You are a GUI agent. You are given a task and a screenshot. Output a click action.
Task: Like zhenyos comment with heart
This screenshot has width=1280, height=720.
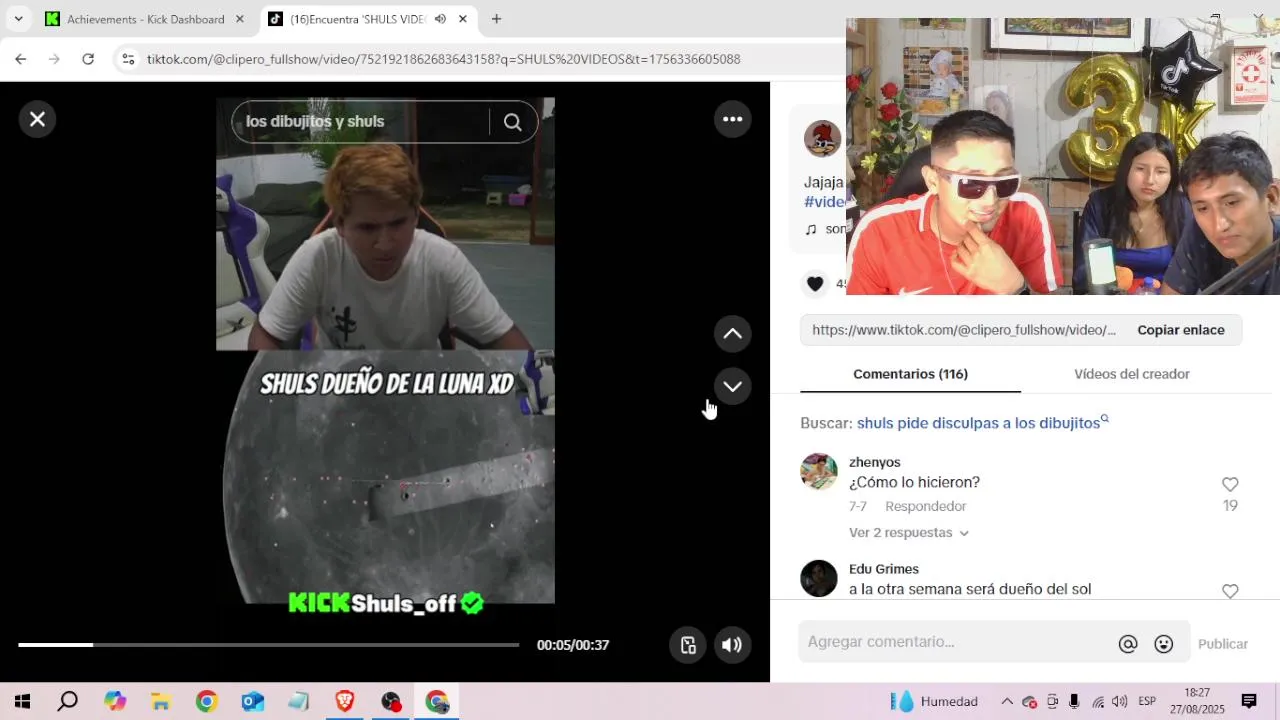tap(1230, 484)
